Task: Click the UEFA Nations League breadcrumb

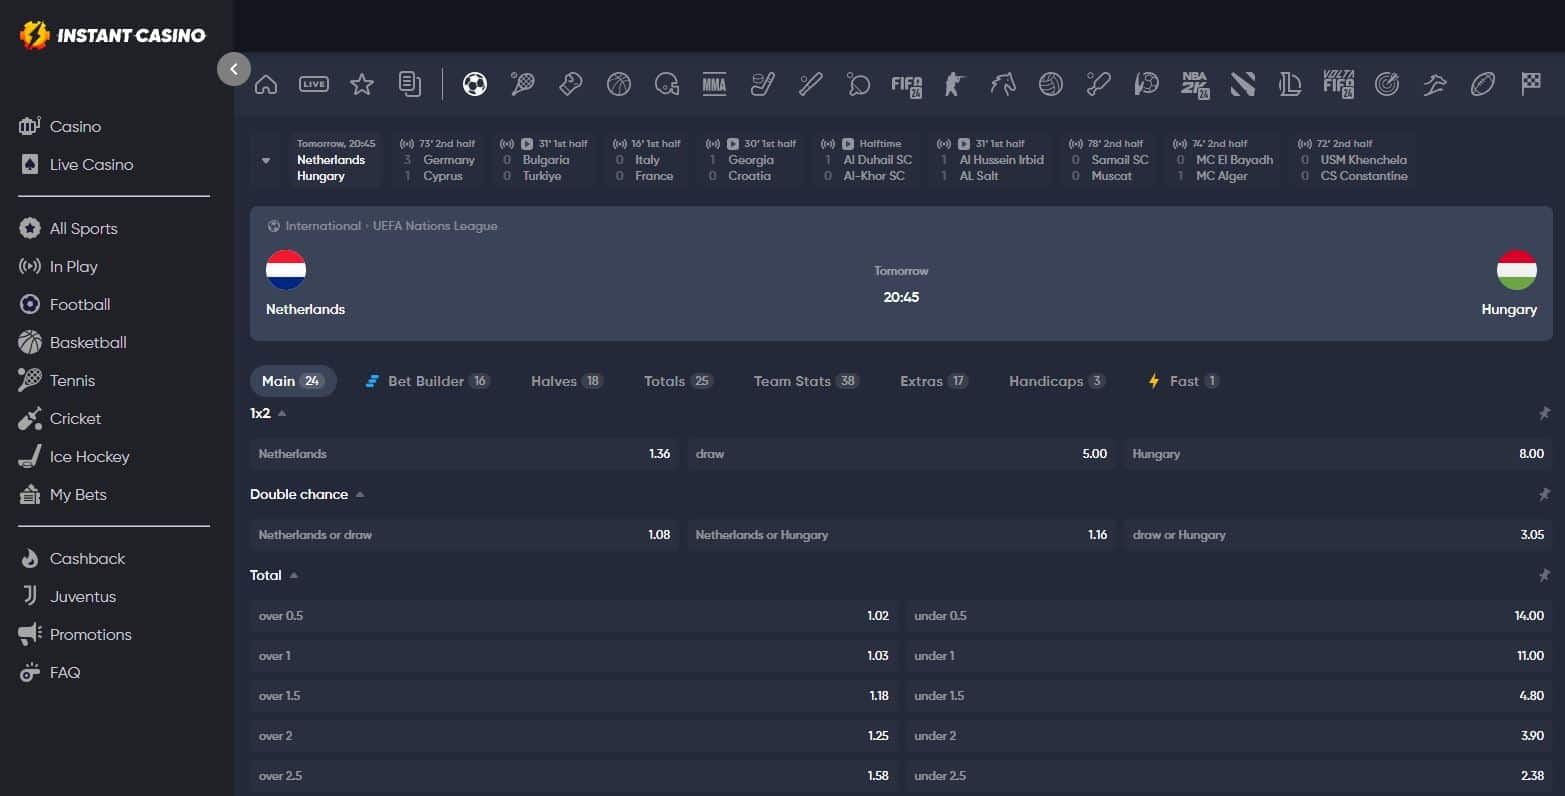Action: (x=435, y=226)
